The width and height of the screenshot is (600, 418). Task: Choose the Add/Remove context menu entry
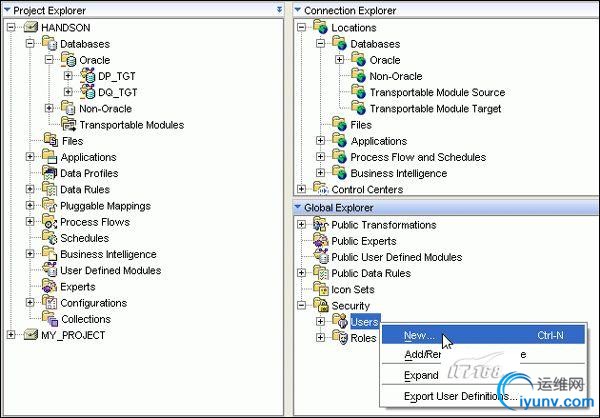click(483, 354)
